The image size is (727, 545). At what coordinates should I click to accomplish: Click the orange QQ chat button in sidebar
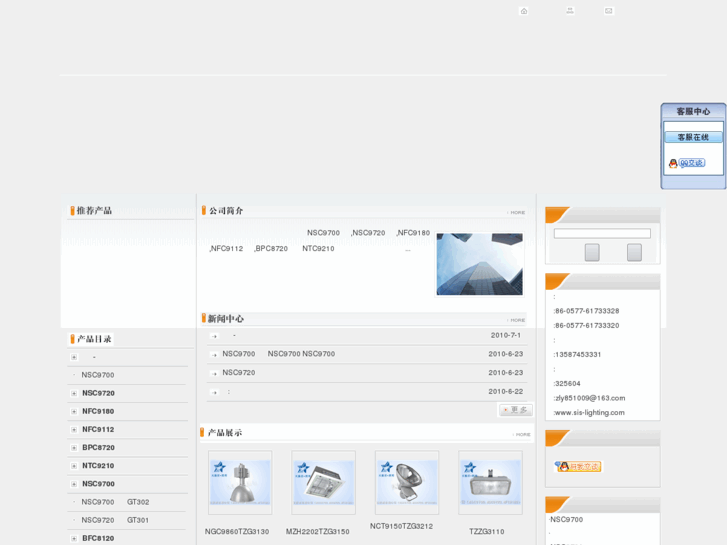pyautogui.click(x=578, y=467)
